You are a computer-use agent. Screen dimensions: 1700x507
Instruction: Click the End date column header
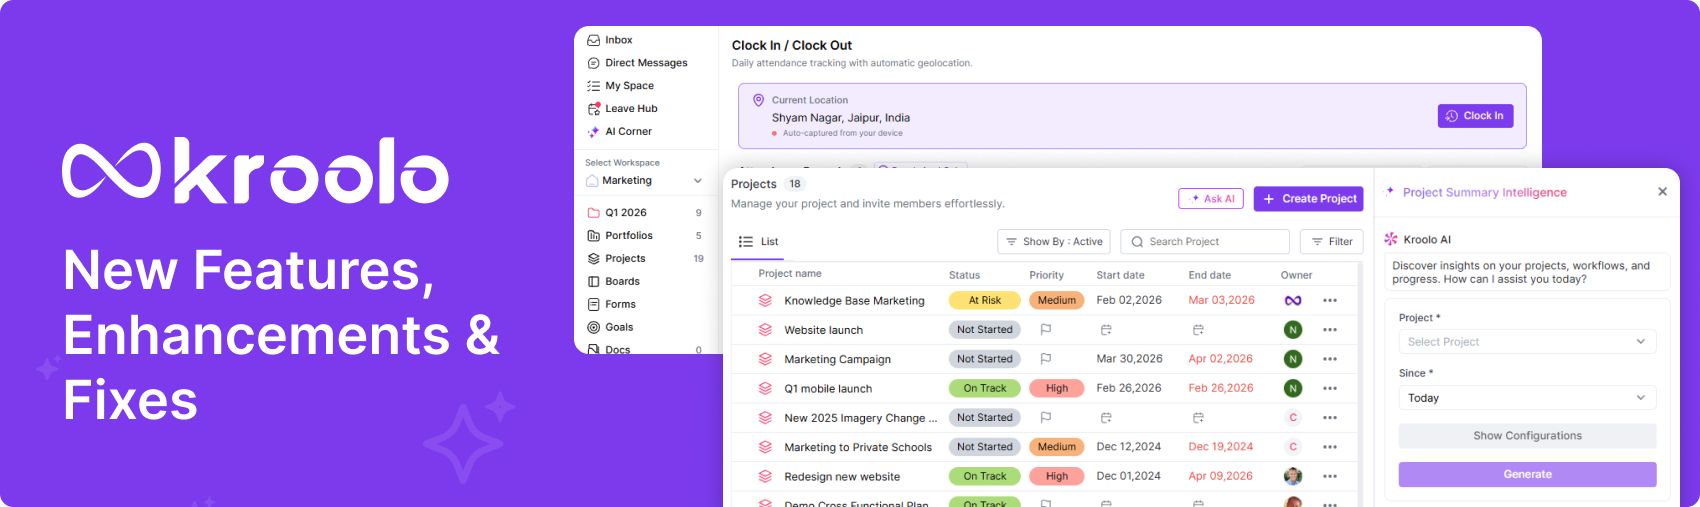1209,275
